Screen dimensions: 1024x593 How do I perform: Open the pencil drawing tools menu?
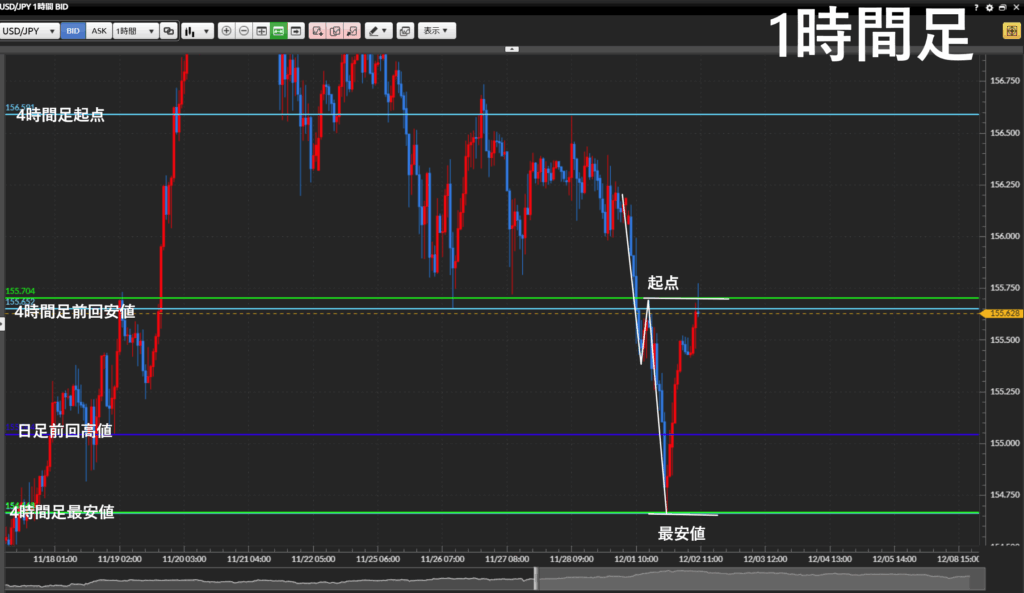[x=378, y=31]
